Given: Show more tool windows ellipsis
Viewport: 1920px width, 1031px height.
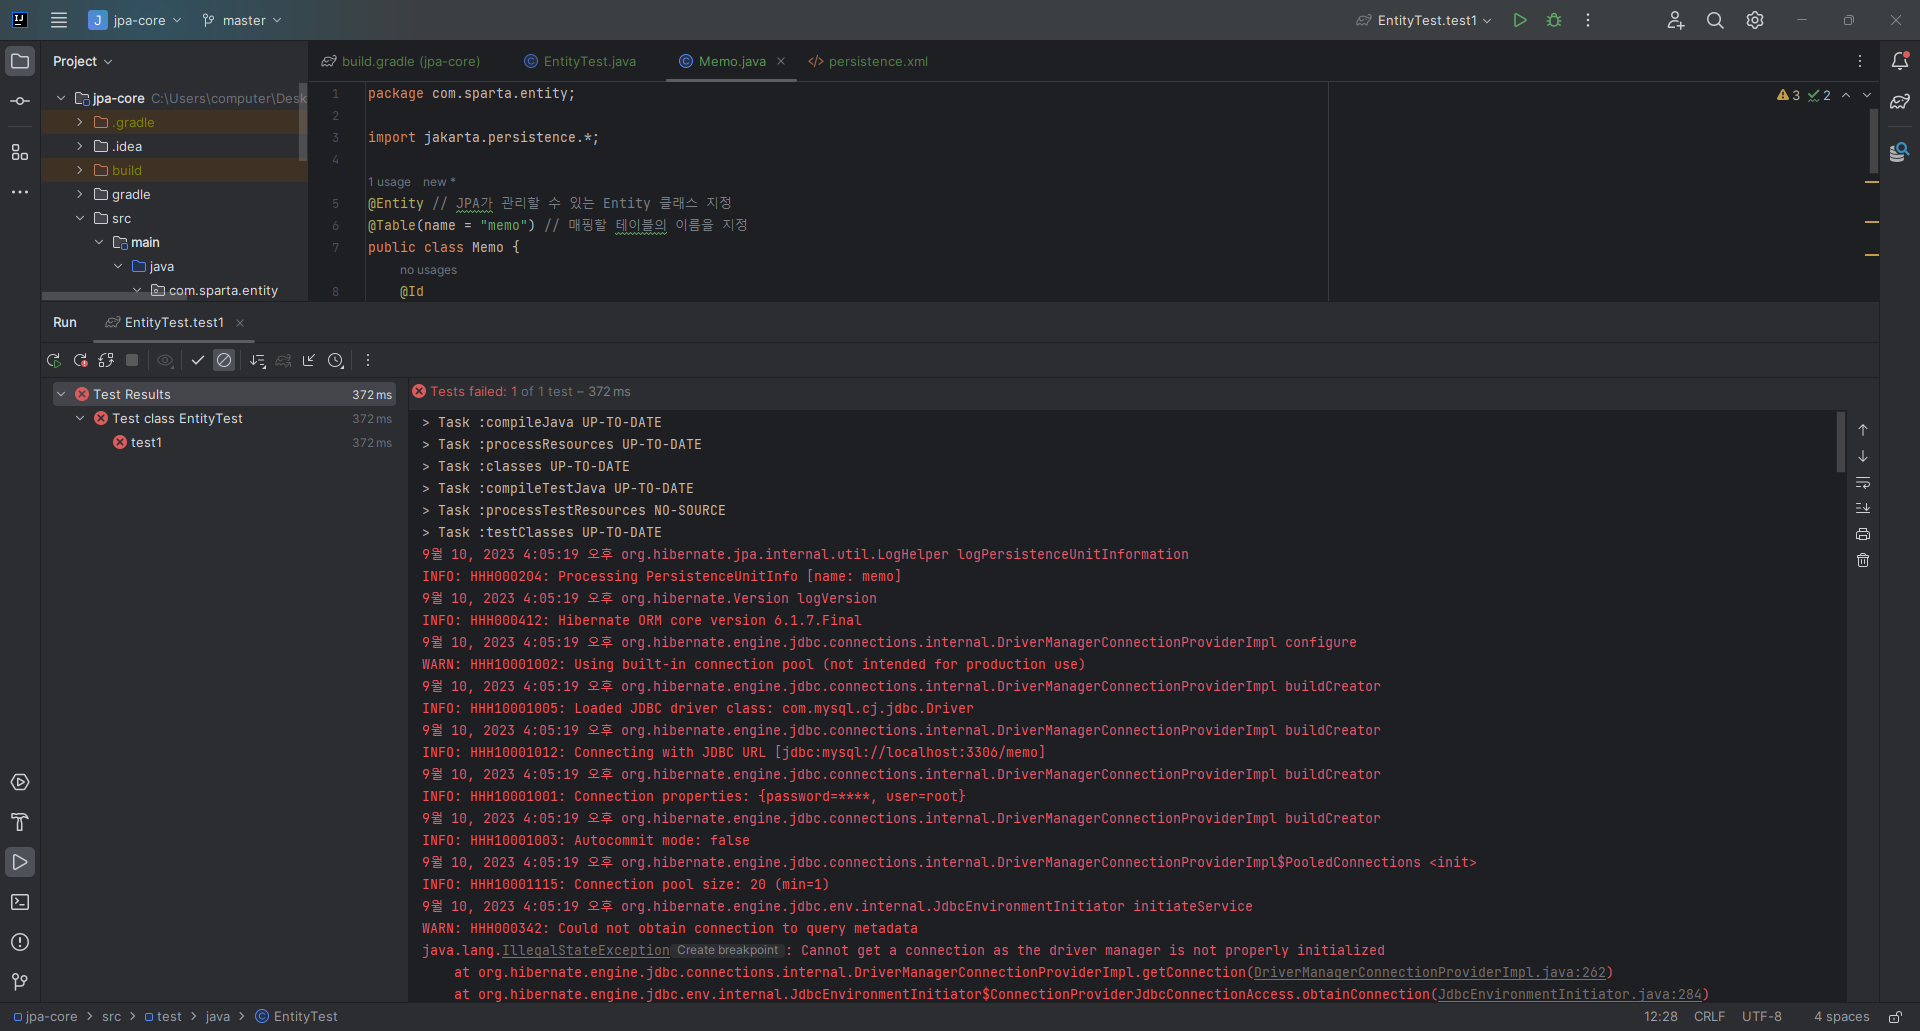Looking at the screenshot, I should tap(20, 192).
